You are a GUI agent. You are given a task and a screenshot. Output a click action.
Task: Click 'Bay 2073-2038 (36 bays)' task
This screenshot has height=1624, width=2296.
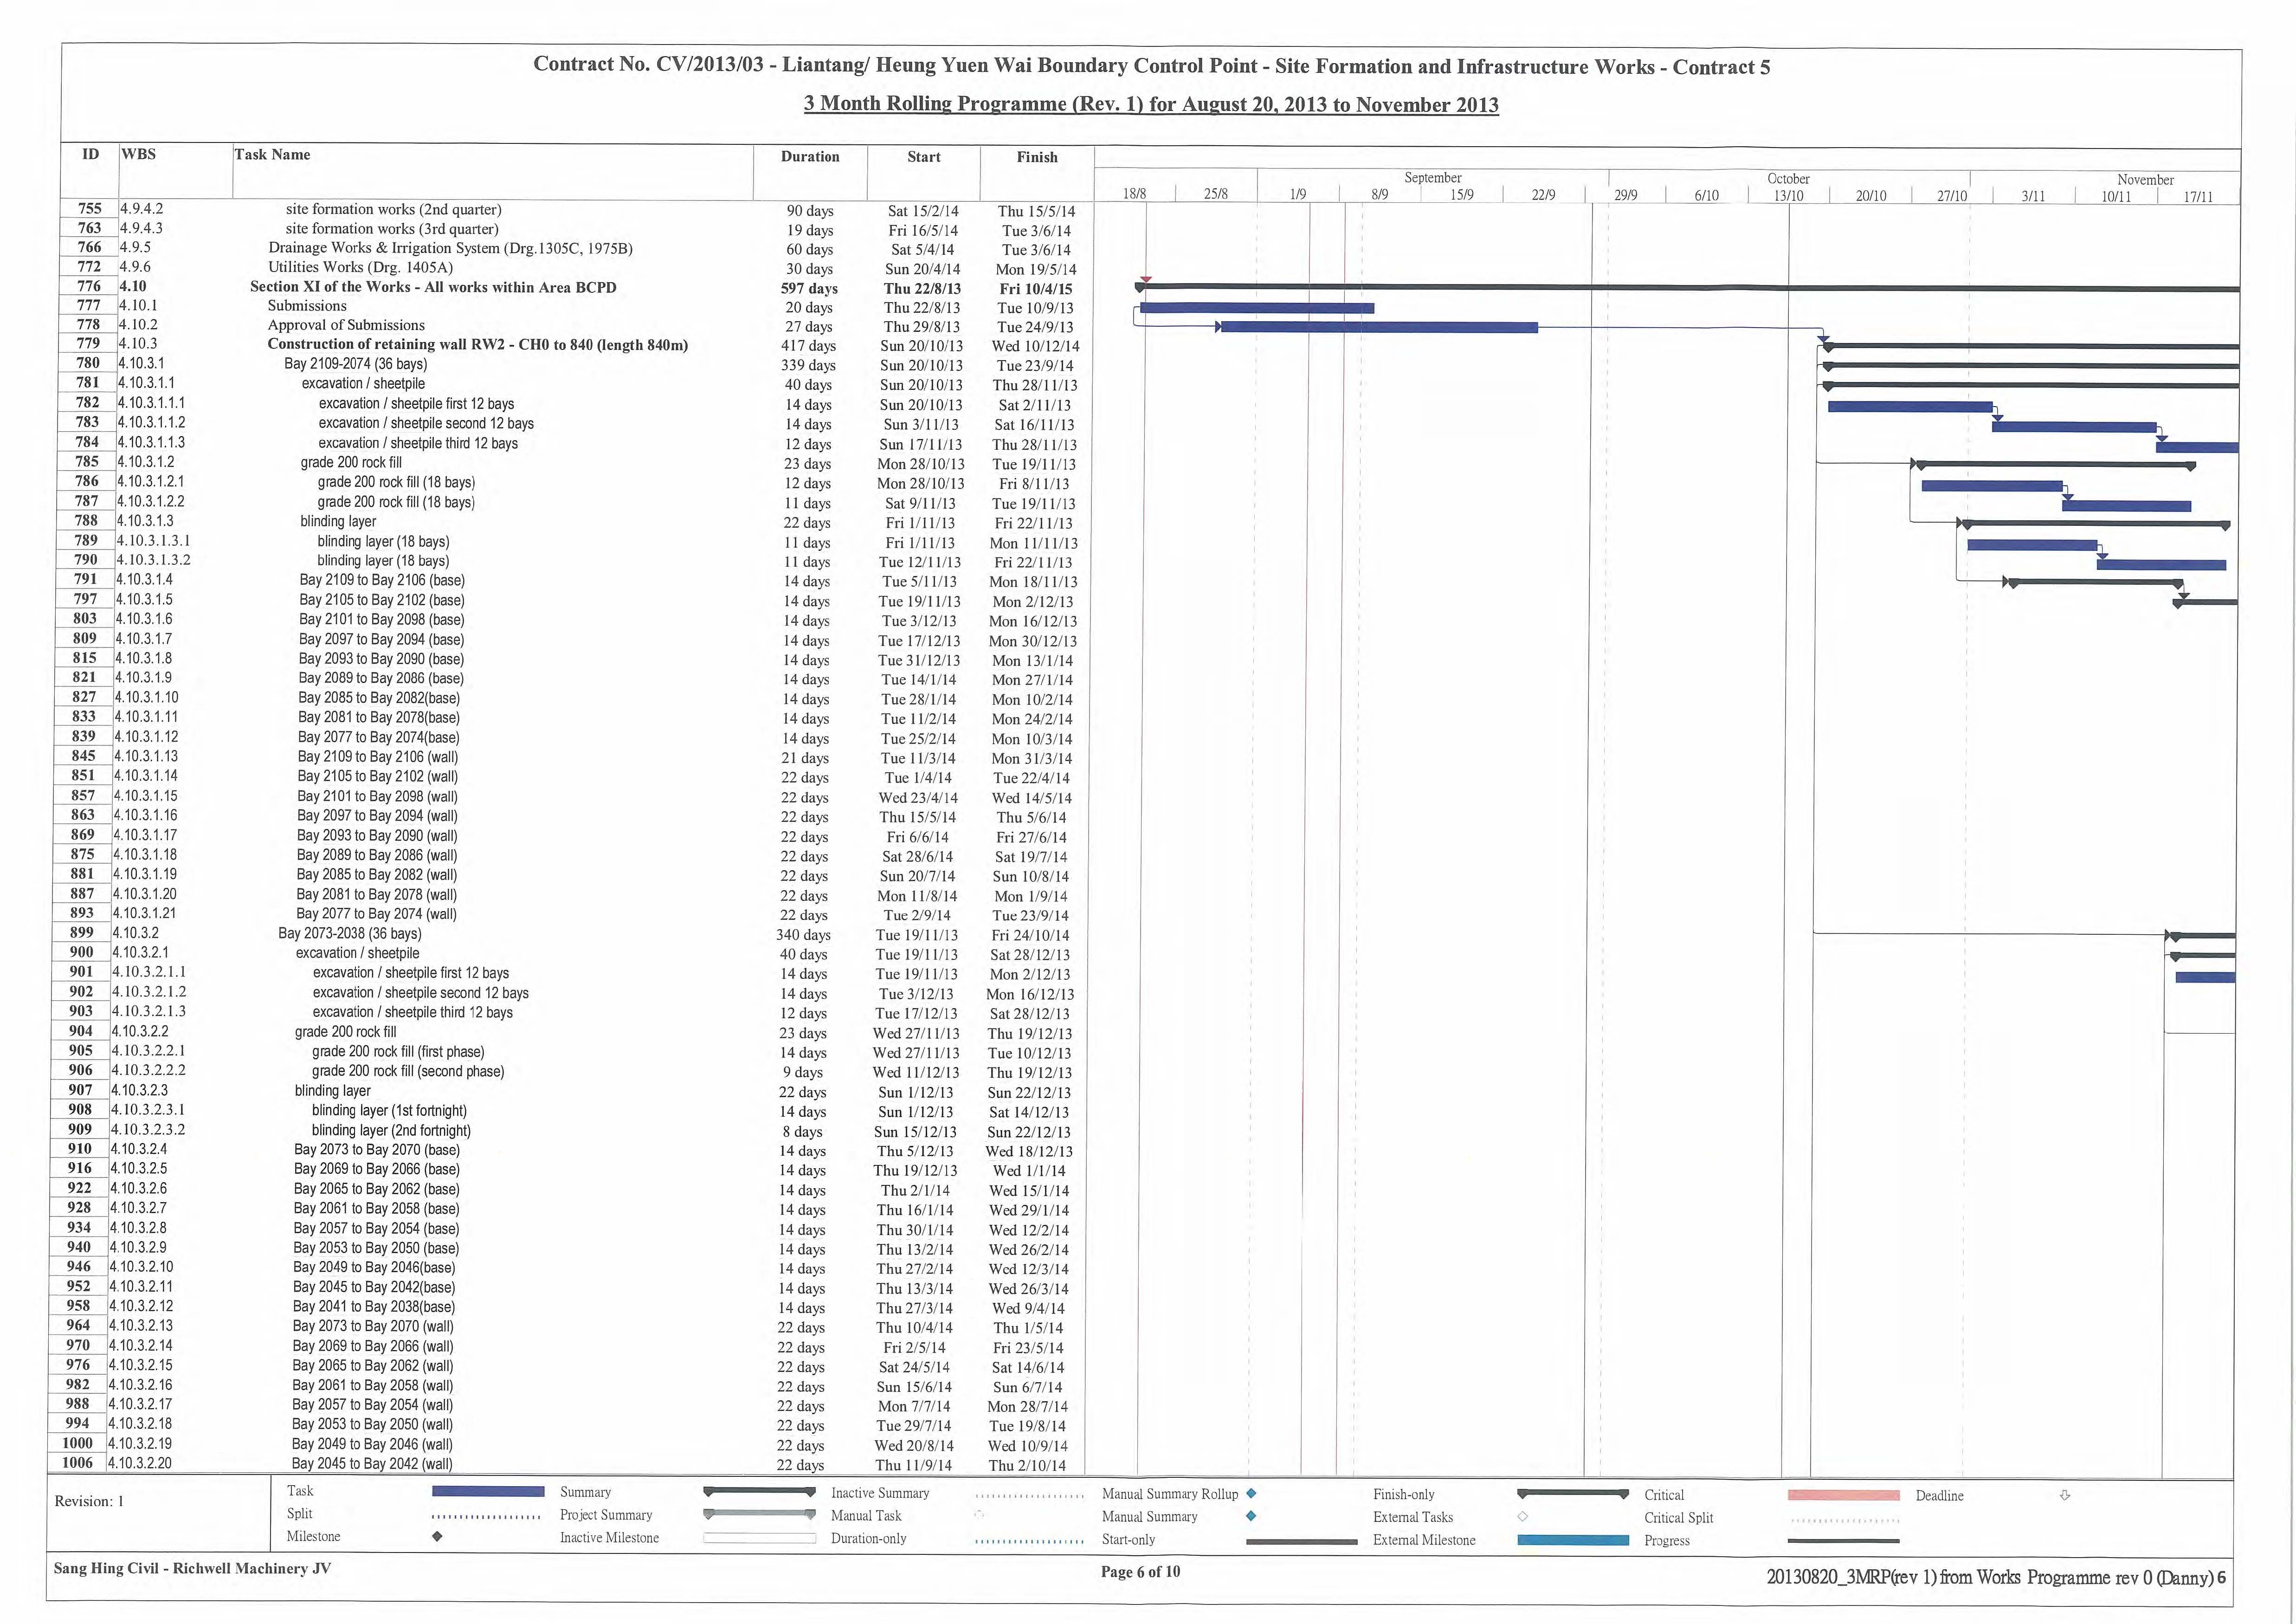click(349, 933)
